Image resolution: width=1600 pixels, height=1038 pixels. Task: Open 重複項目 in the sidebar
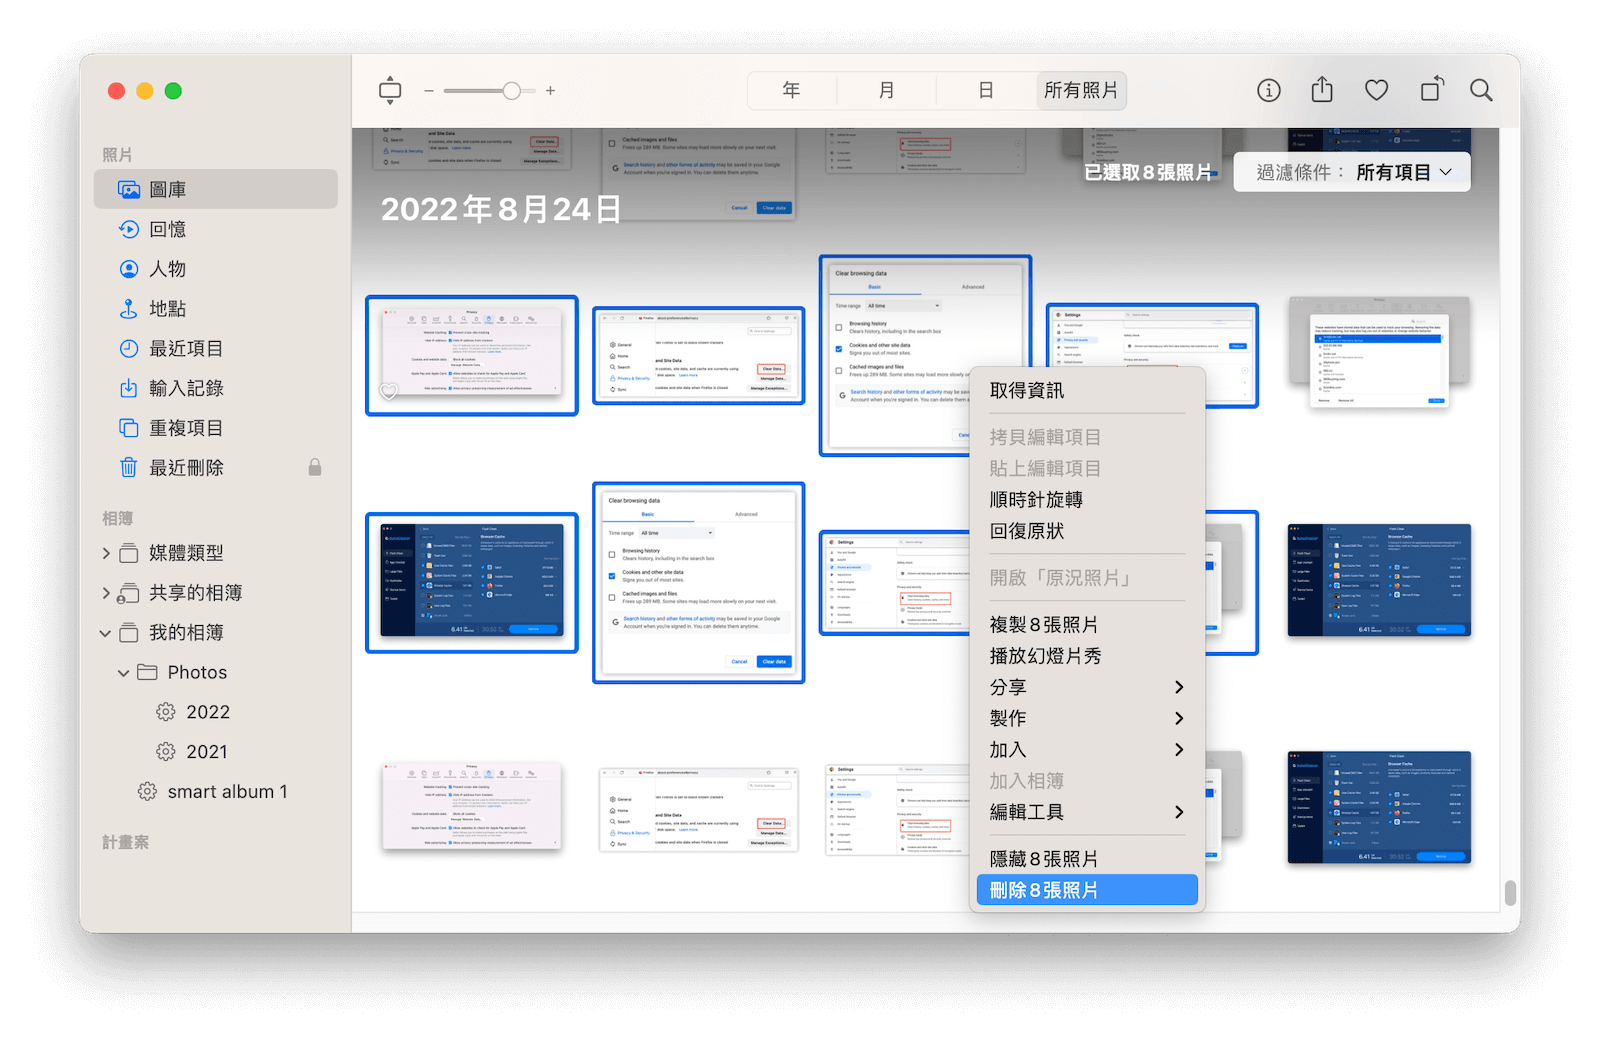(216, 428)
